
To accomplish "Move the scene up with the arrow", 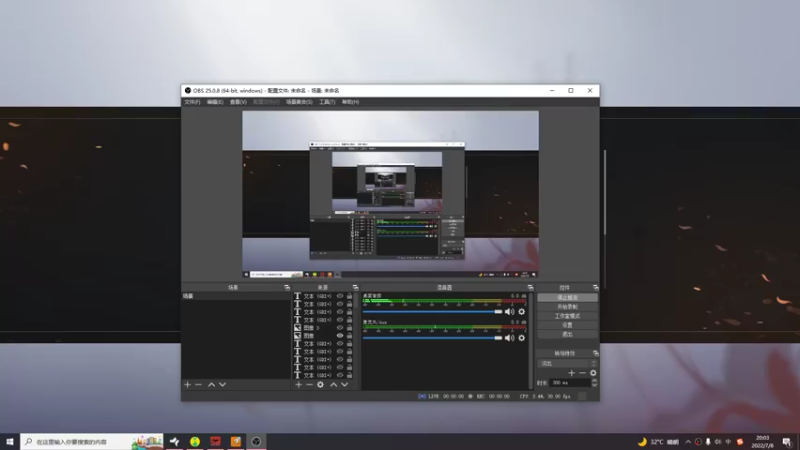I will (x=211, y=385).
